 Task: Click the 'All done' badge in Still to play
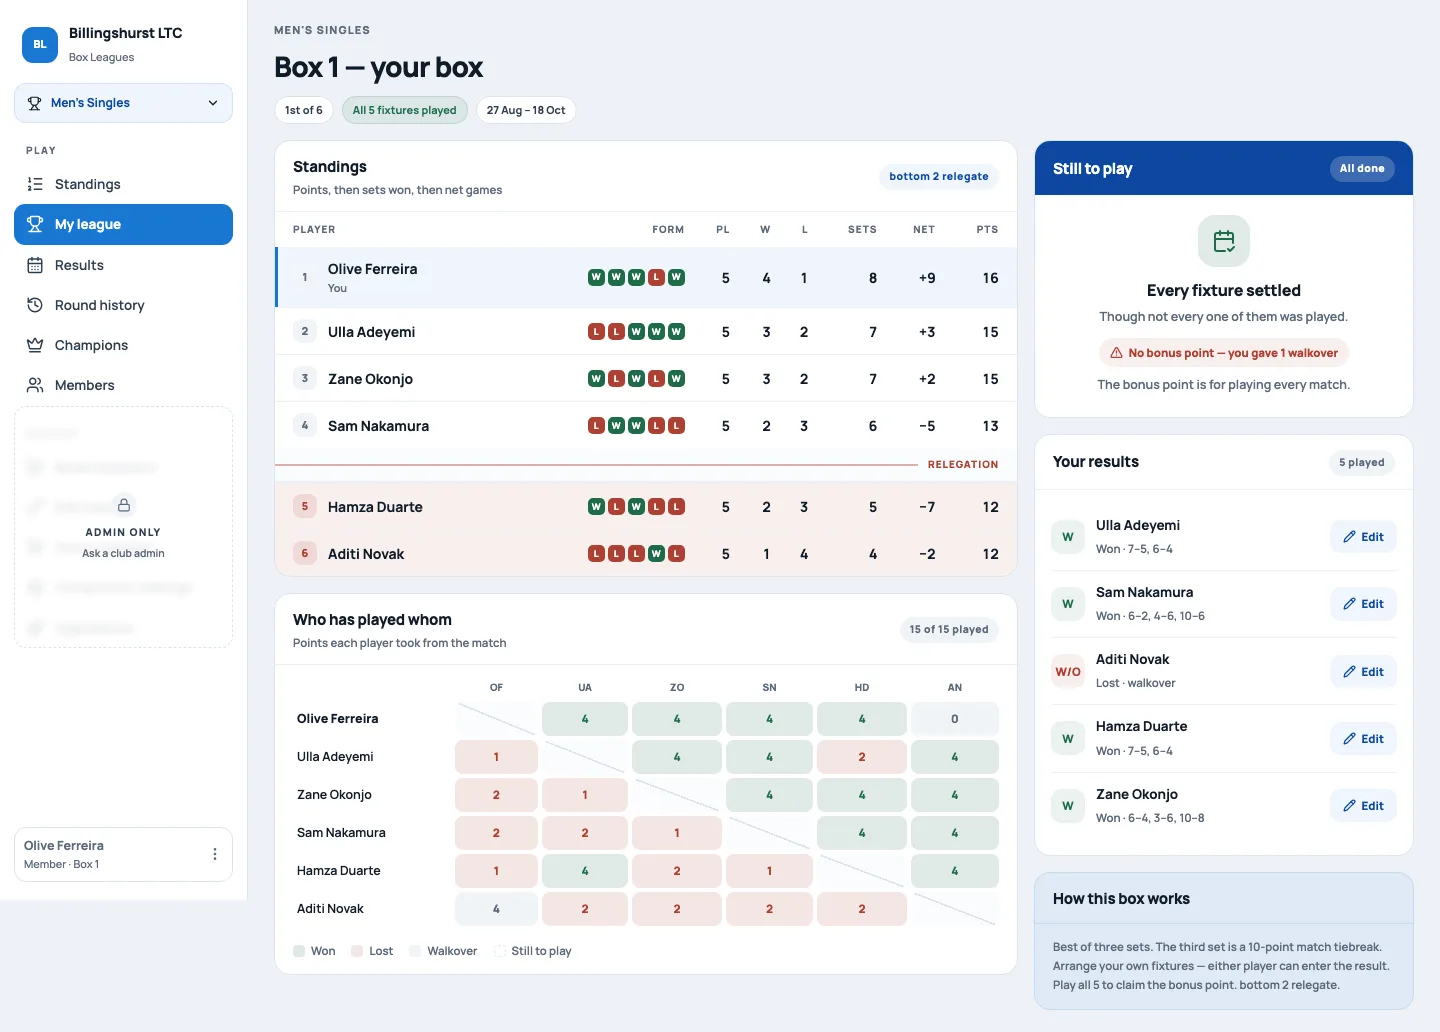(1362, 168)
